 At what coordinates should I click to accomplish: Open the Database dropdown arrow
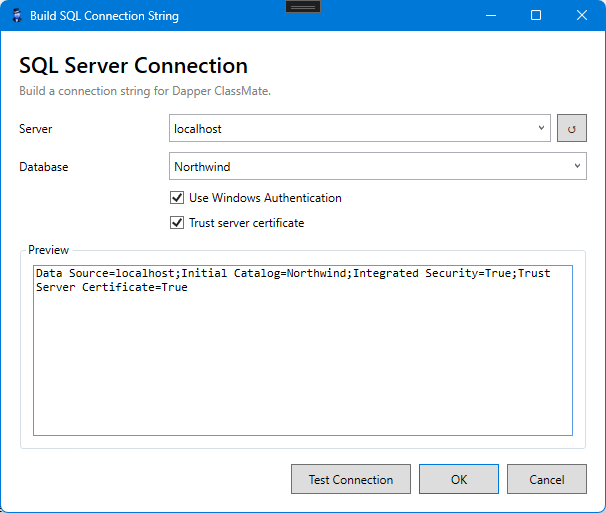pos(577,166)
